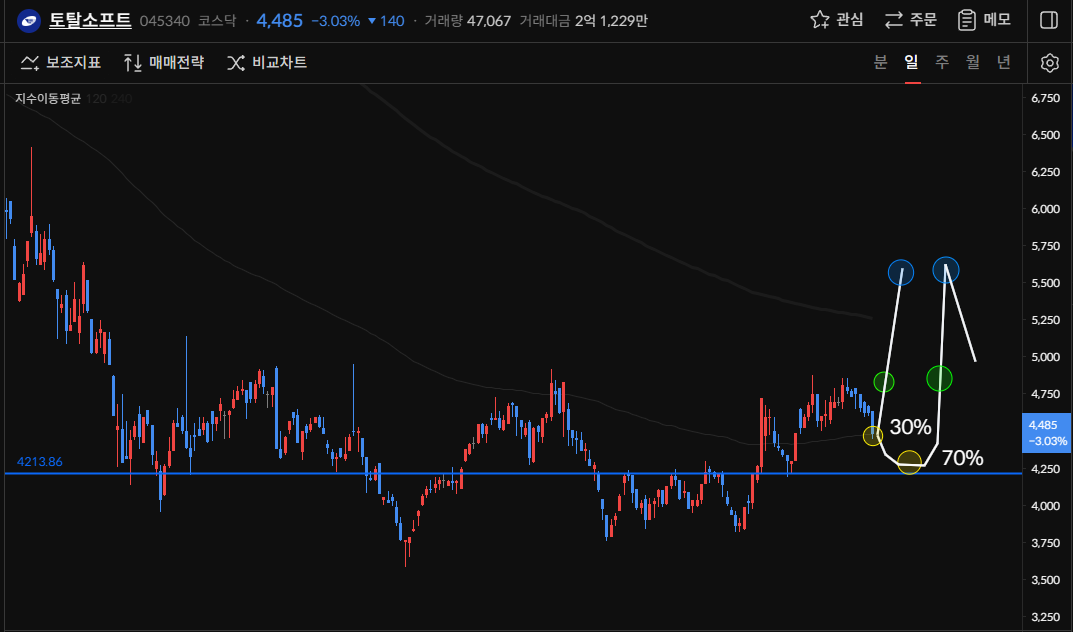Toggle the side panel layout icon
Viewport: 1073px width, 632px height.
(1048, 20)
